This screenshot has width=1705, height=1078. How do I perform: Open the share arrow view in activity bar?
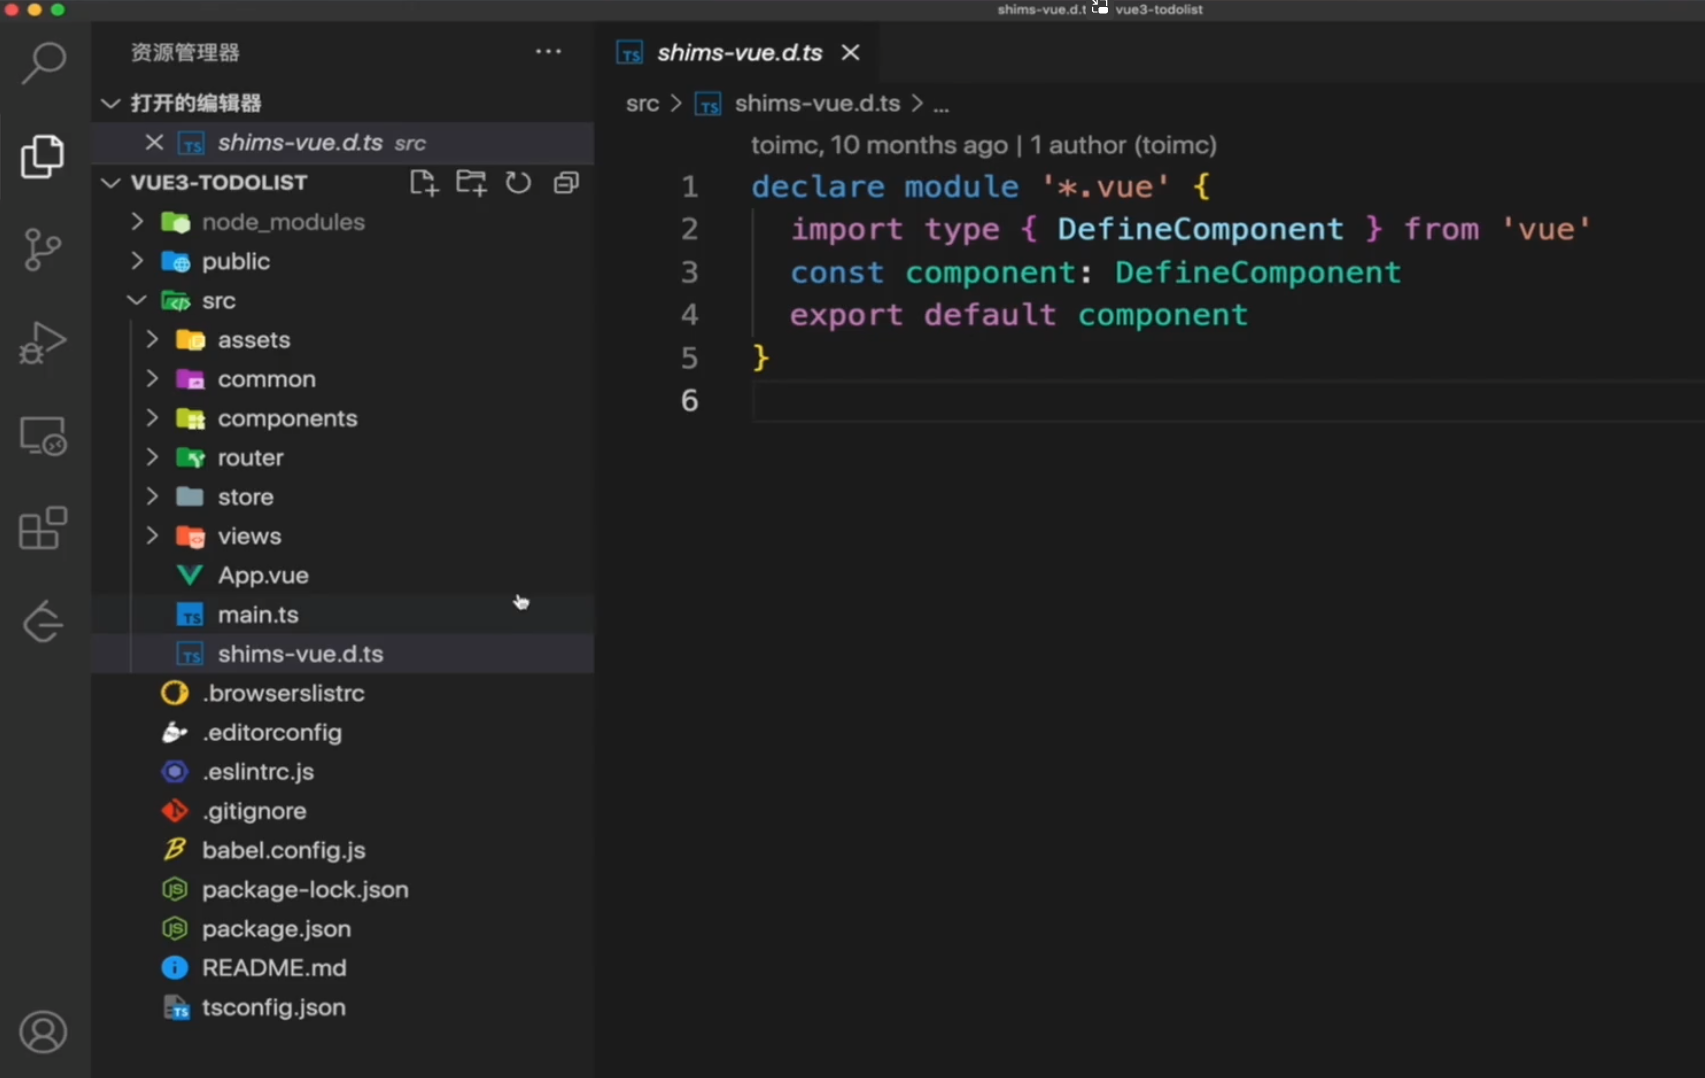(43, 622)
